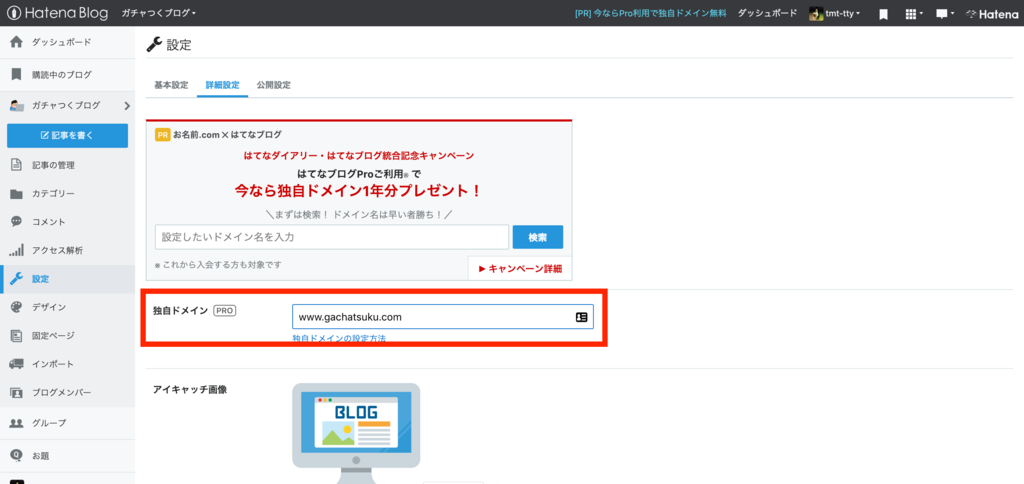Click 今なら独自ドメイン1年分プレゼント！ banner text

(x=359, y=191)
